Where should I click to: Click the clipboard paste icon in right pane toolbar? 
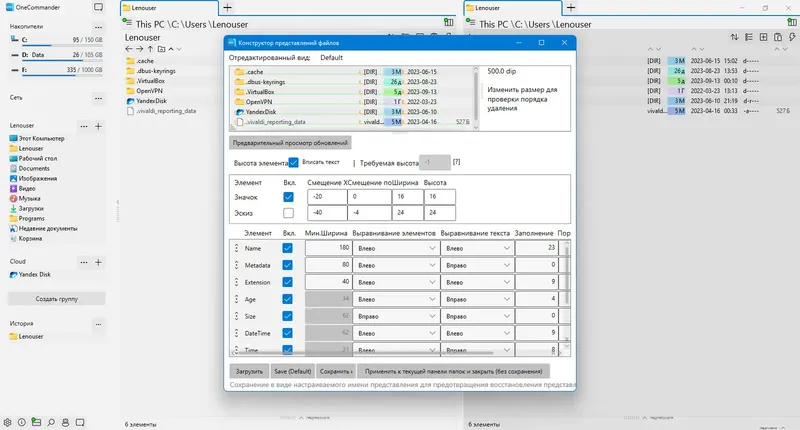click(x=778, y=37)
